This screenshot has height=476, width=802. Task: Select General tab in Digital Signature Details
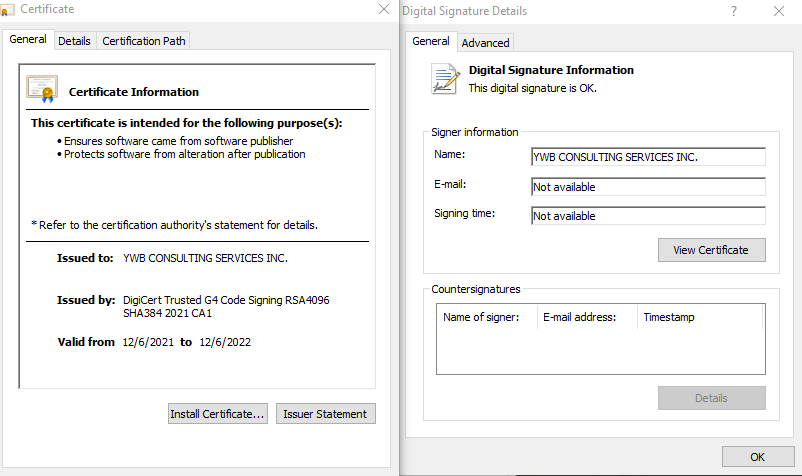pos(431,41)
